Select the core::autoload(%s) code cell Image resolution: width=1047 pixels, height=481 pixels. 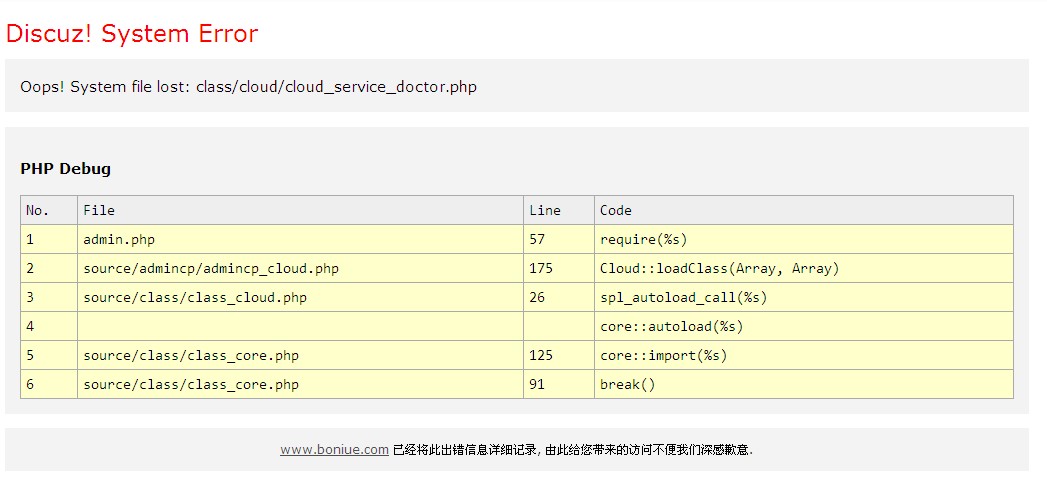click(804, 327)
